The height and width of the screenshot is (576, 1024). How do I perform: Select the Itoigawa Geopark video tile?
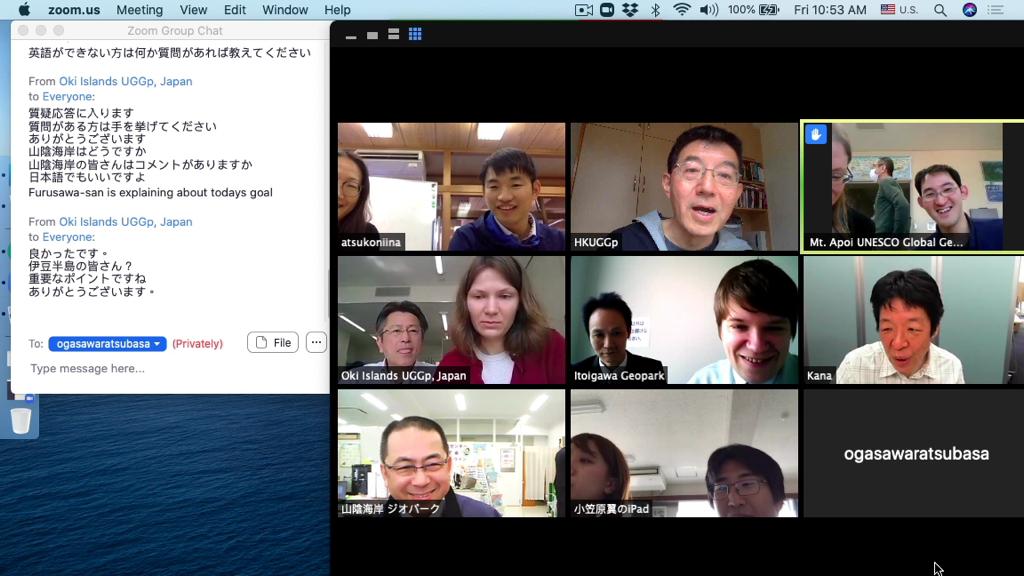[x=684, y=320]
